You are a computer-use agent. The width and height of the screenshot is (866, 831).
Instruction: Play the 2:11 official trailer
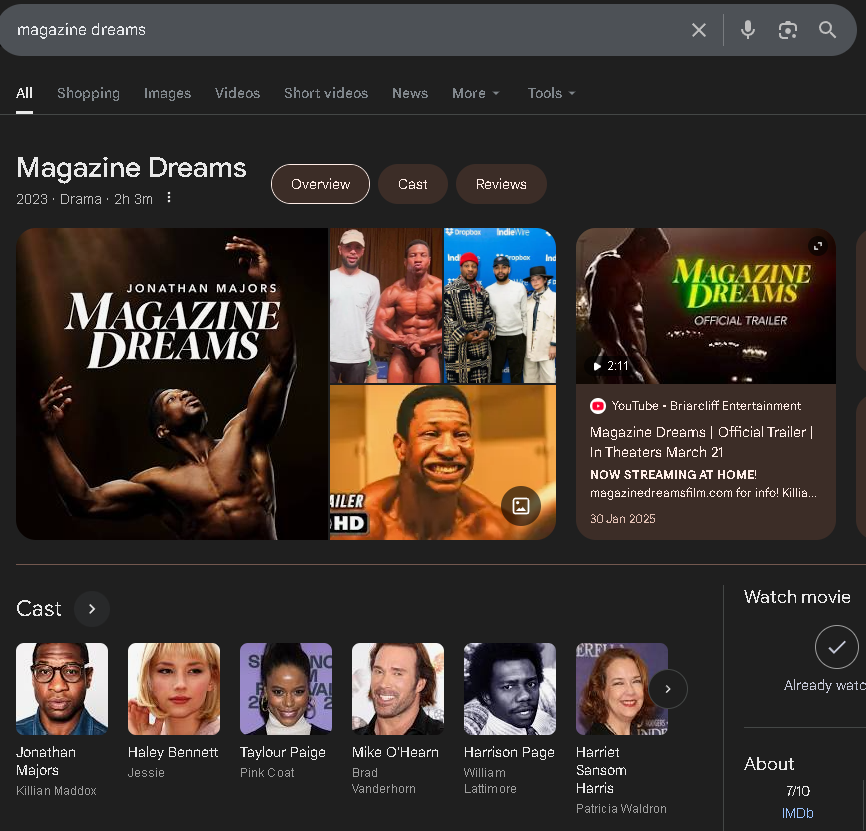coord(705,306)
